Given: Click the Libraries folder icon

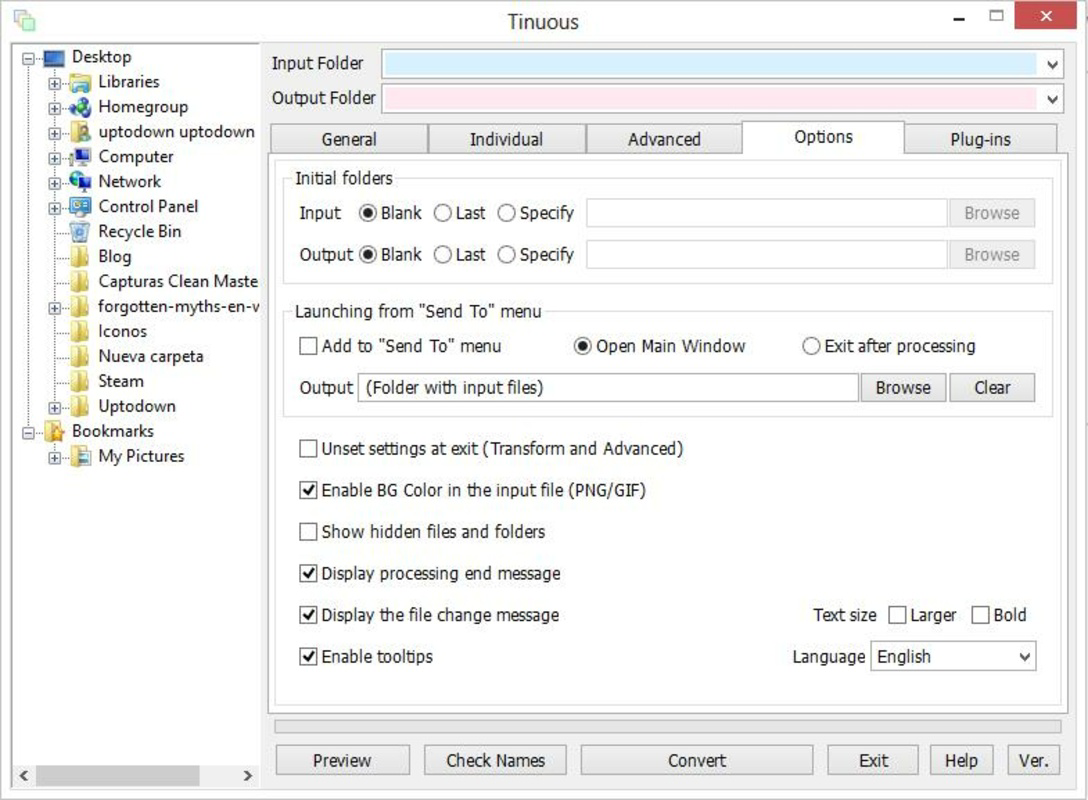Looking at the screenshot, I should (x=80, y=83).
